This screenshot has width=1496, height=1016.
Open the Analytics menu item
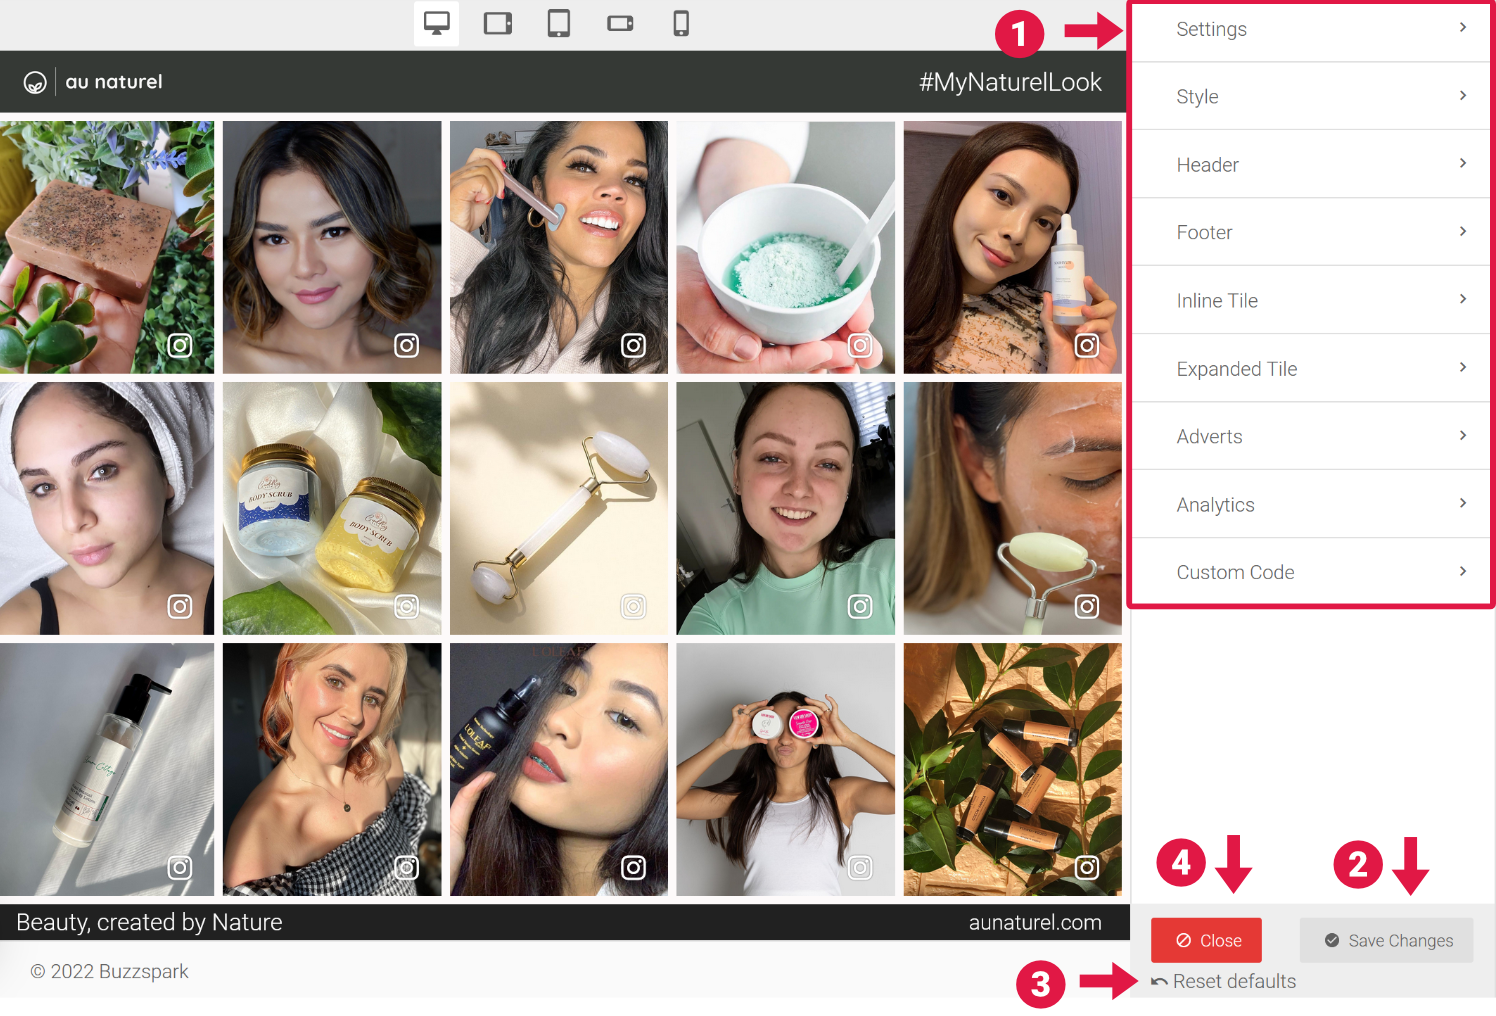pos(1215,505)
